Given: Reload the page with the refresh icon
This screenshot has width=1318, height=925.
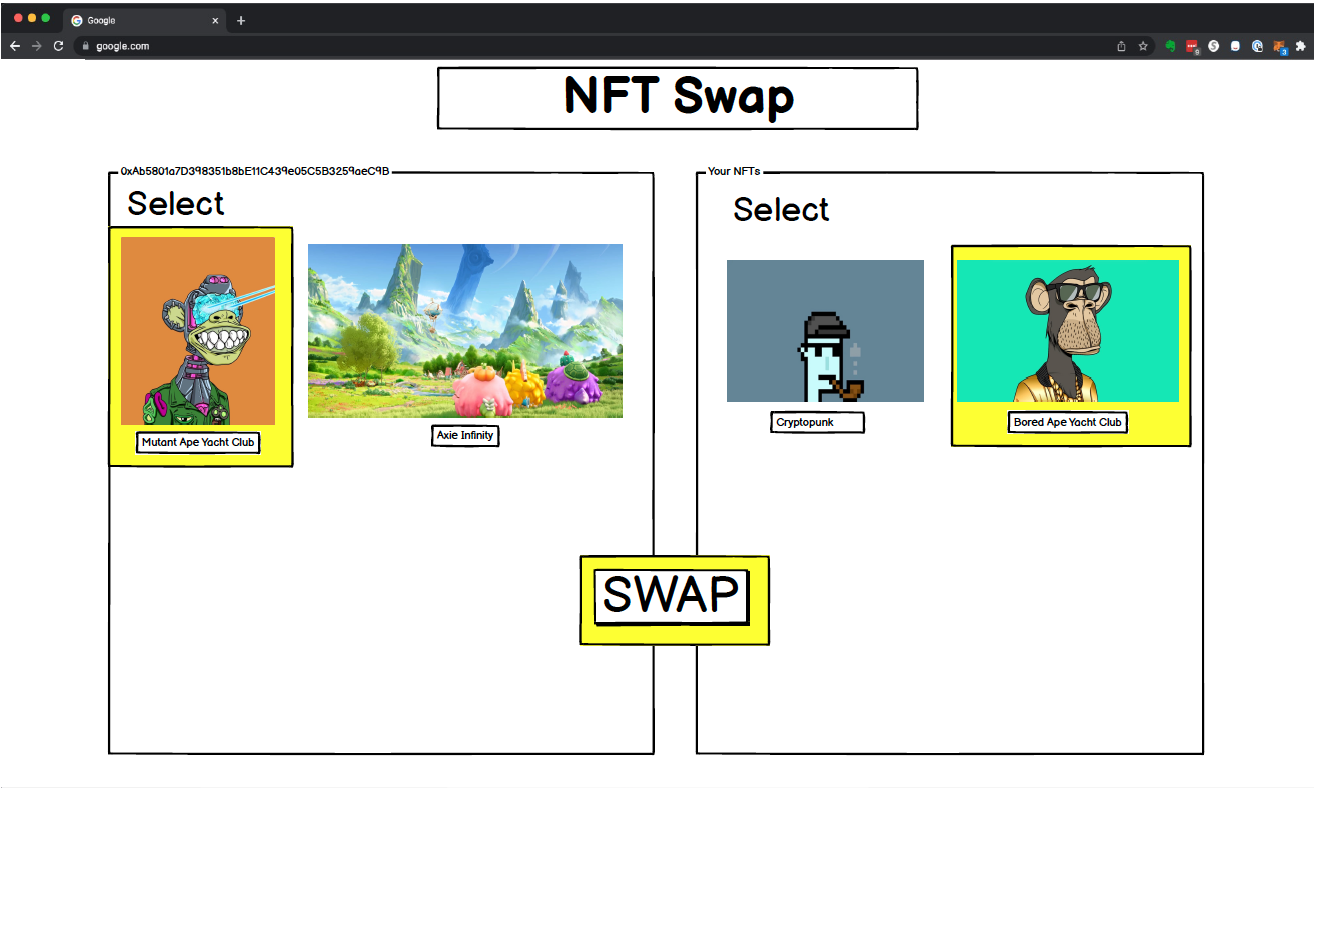Looking at the screenshot, I should tap(59, 46).
